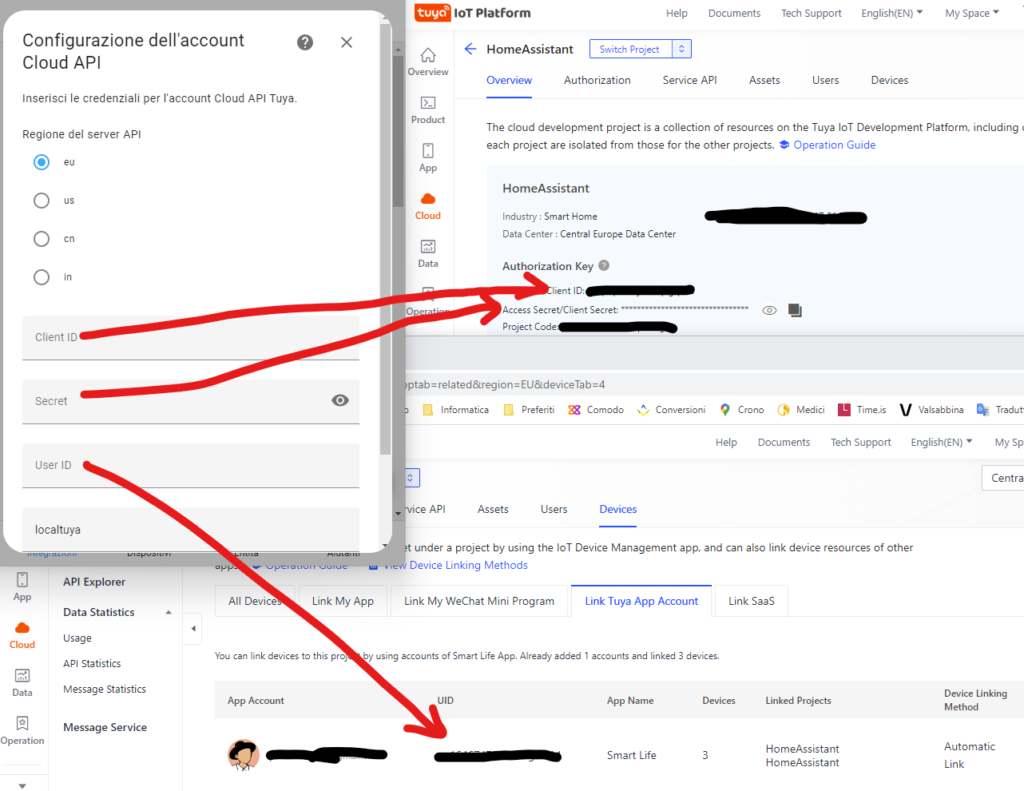Viewport: 1024px width, 791px height.
Task: Click the Tuya logo in header
Action: click(432, 12)
